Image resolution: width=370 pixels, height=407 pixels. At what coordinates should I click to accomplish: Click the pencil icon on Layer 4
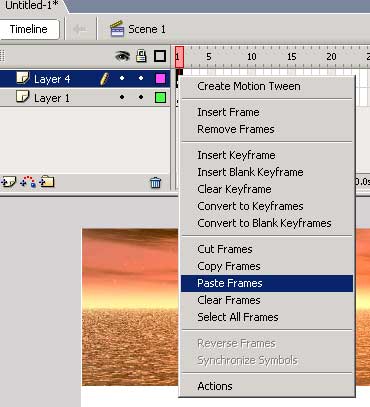click(104, 79)
